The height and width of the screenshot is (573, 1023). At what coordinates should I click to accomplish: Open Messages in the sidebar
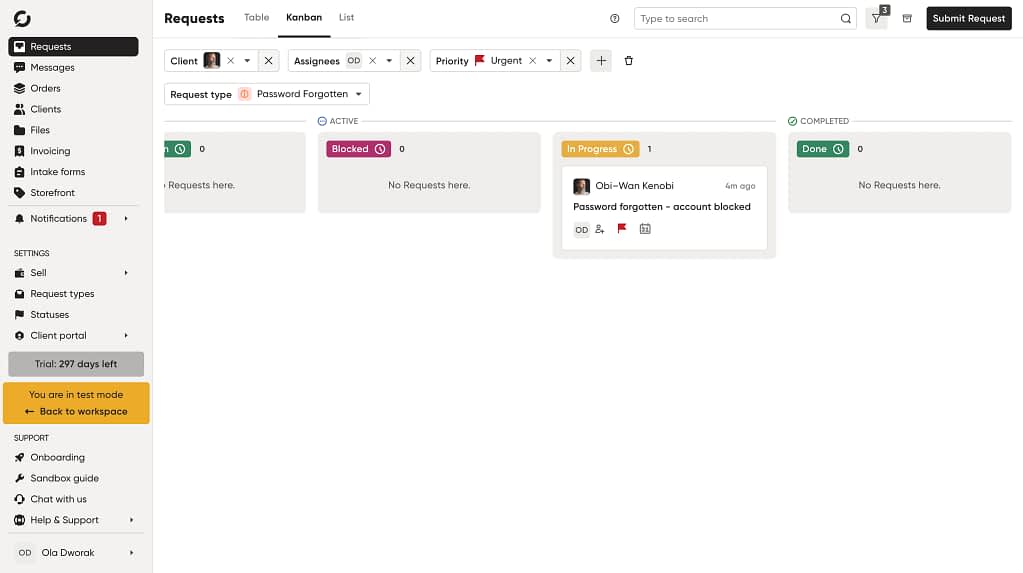(52, 67)
